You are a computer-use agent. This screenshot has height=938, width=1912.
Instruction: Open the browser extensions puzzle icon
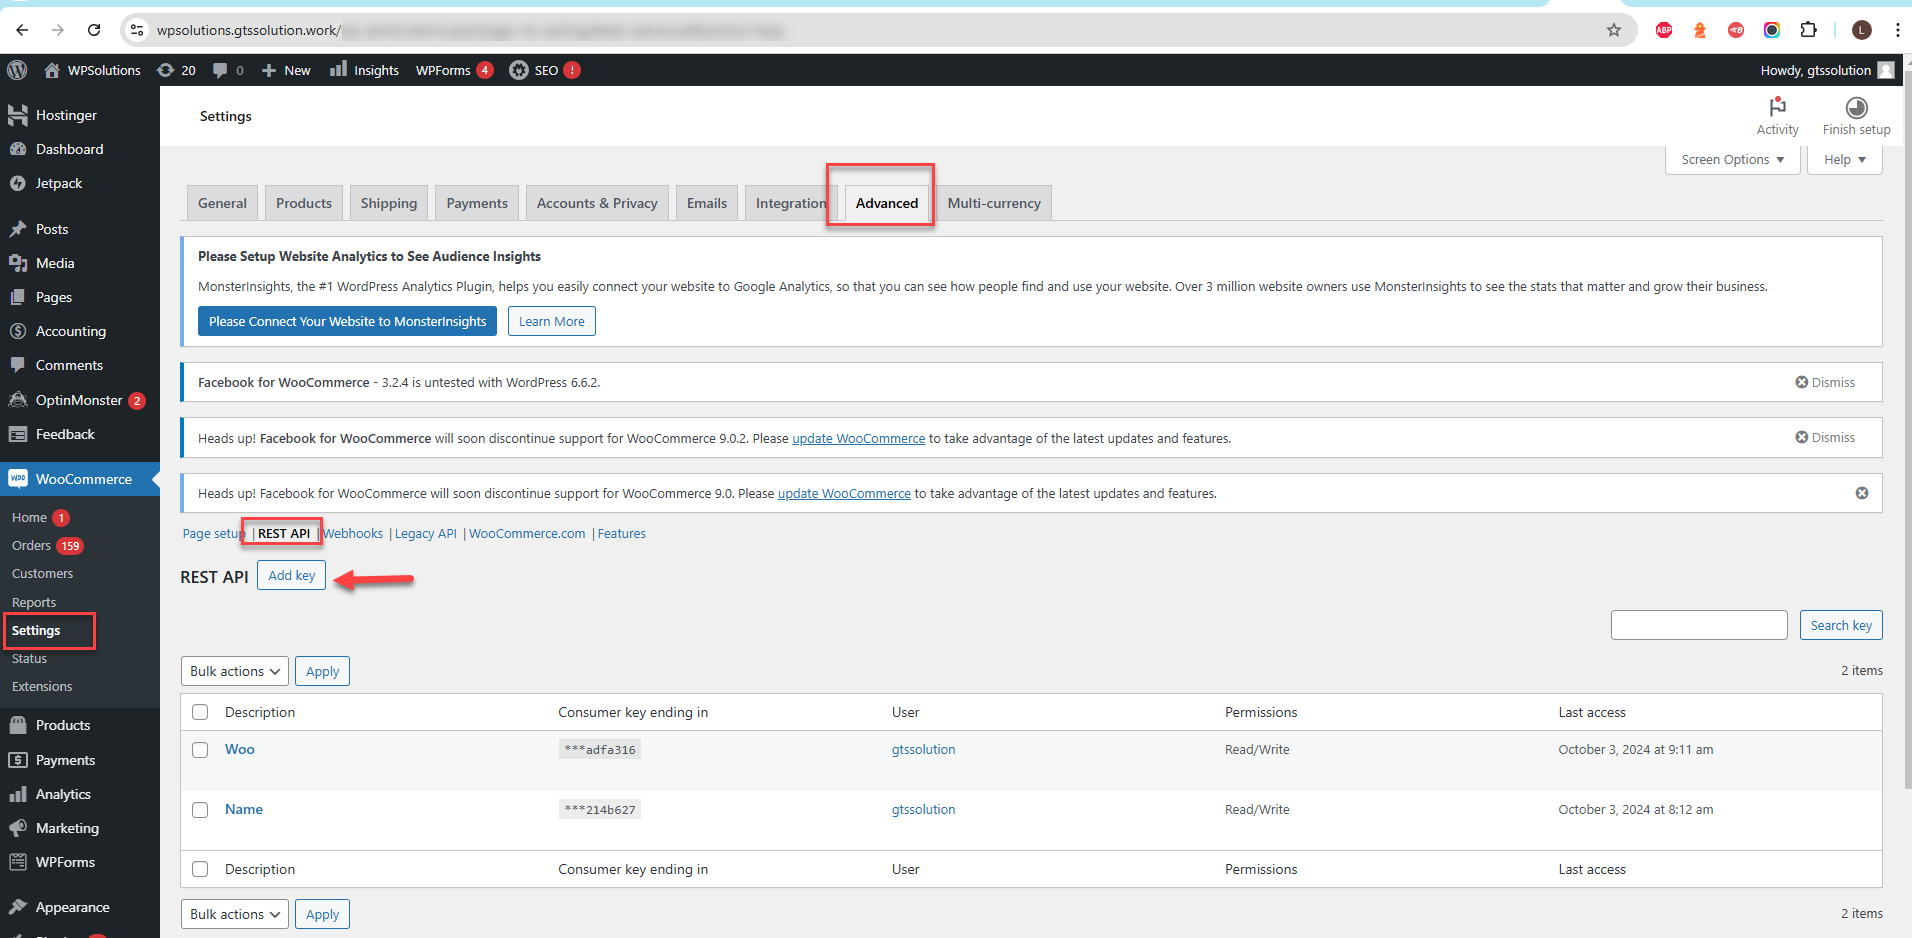[x=1808, y=30]
